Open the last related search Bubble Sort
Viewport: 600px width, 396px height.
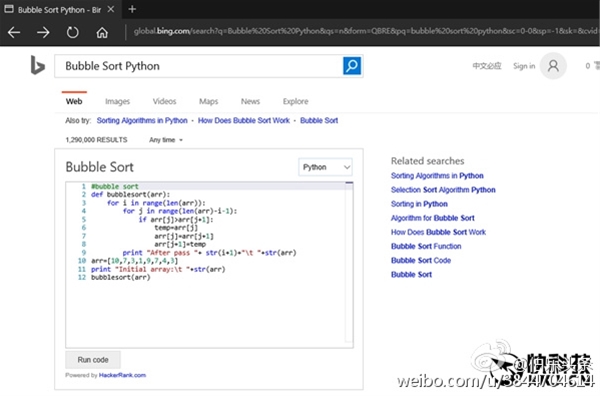(x=411, y=275)
